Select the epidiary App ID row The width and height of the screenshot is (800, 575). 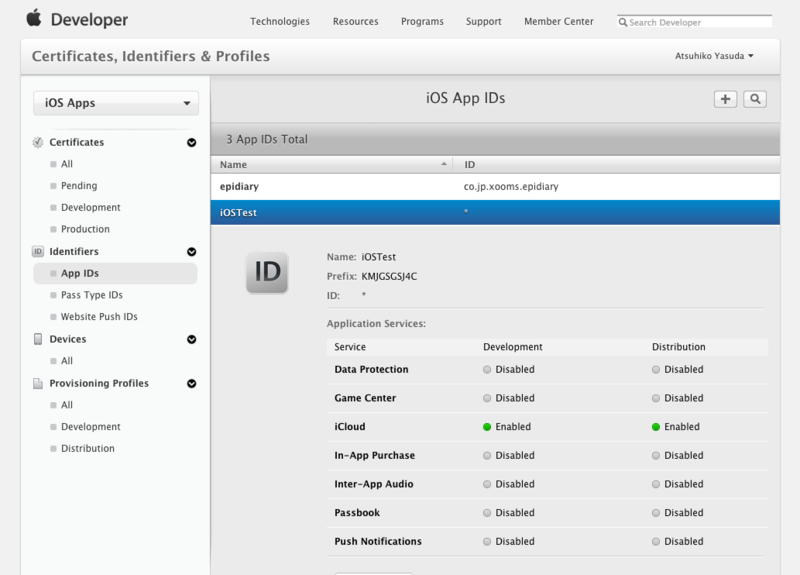pyautogui.click(x=495, y=187)
